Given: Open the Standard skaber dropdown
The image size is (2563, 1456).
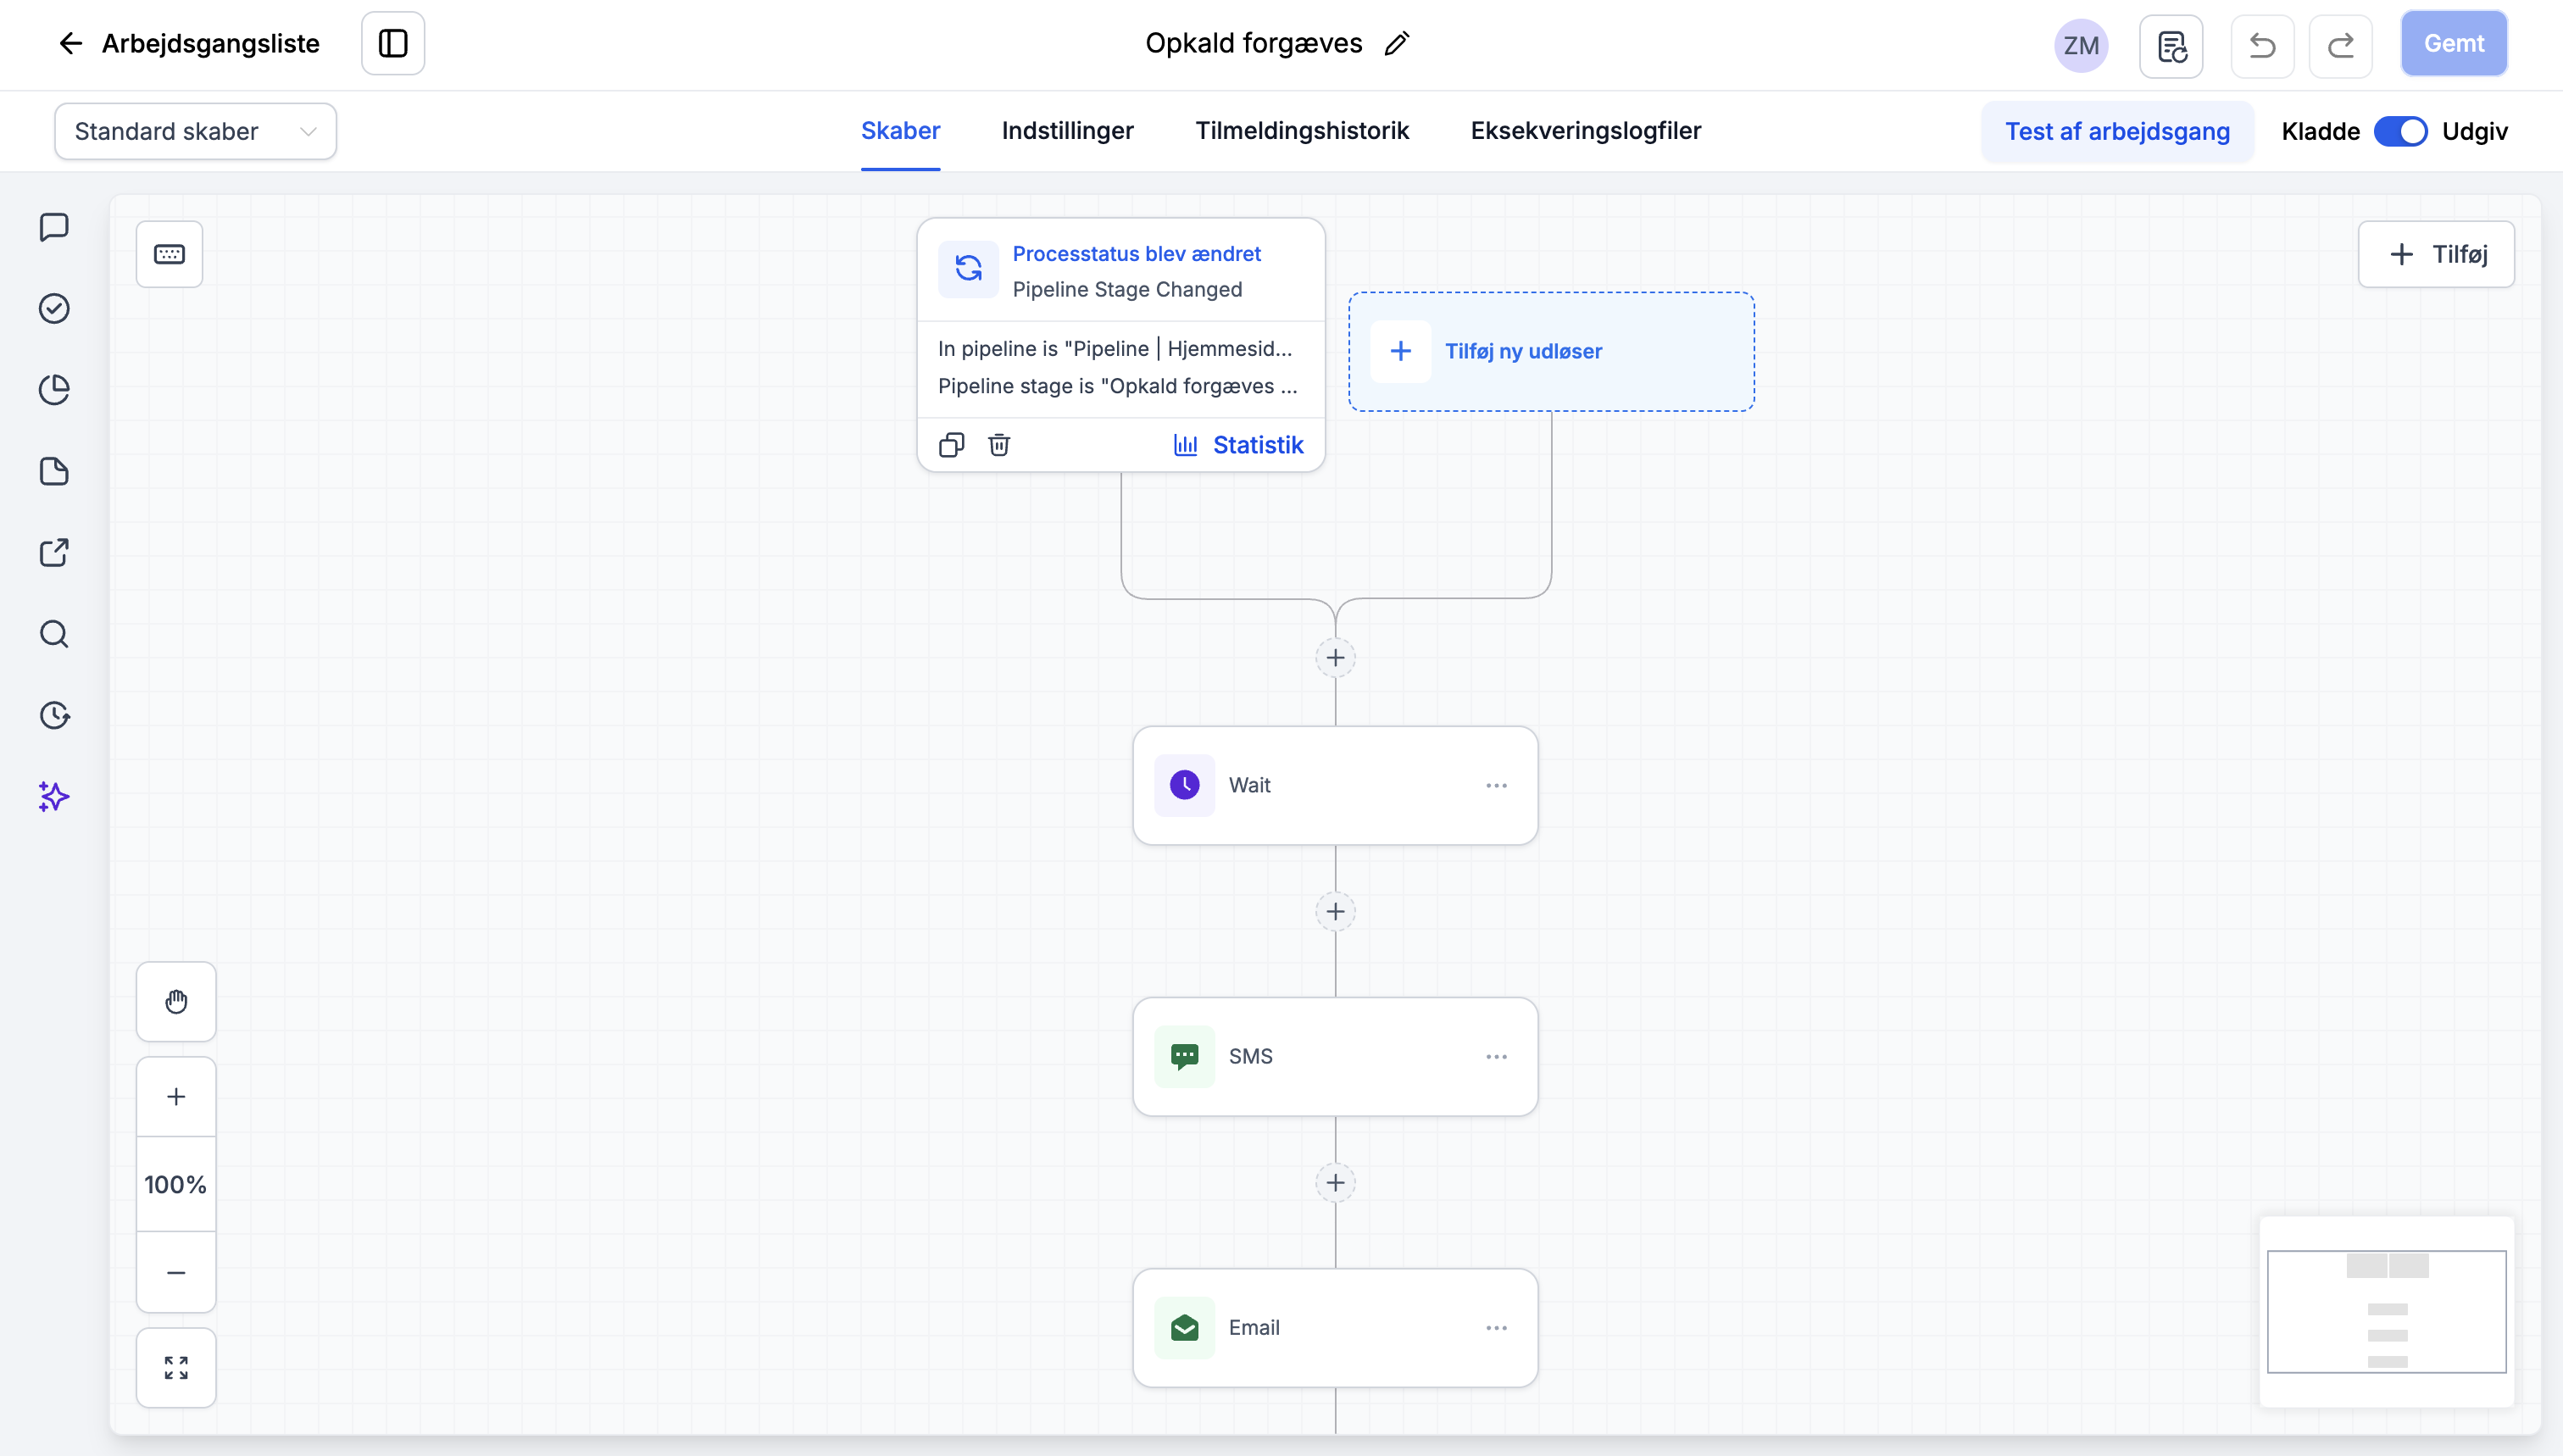Looking at the screenshot, I should click(x=195, y=131).
